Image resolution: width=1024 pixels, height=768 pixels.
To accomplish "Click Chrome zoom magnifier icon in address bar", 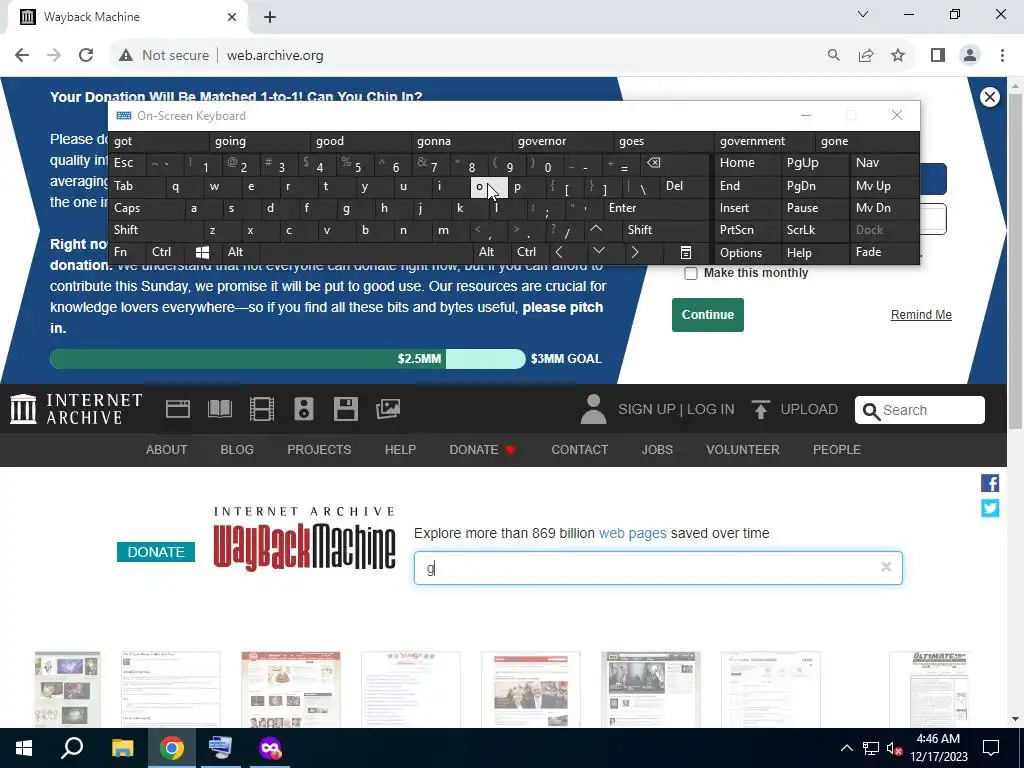I will point(833,56).
